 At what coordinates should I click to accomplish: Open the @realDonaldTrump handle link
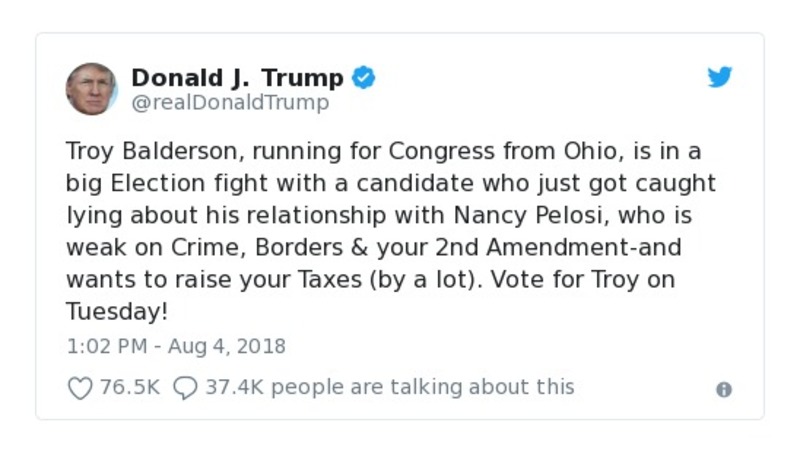click(230, 102)
